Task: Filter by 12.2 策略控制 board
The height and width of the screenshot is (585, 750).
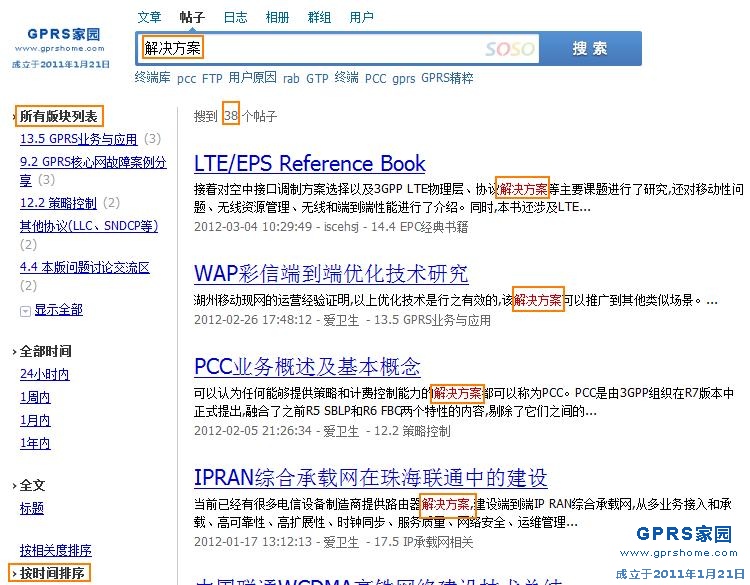Action: (x=58, y=203)
